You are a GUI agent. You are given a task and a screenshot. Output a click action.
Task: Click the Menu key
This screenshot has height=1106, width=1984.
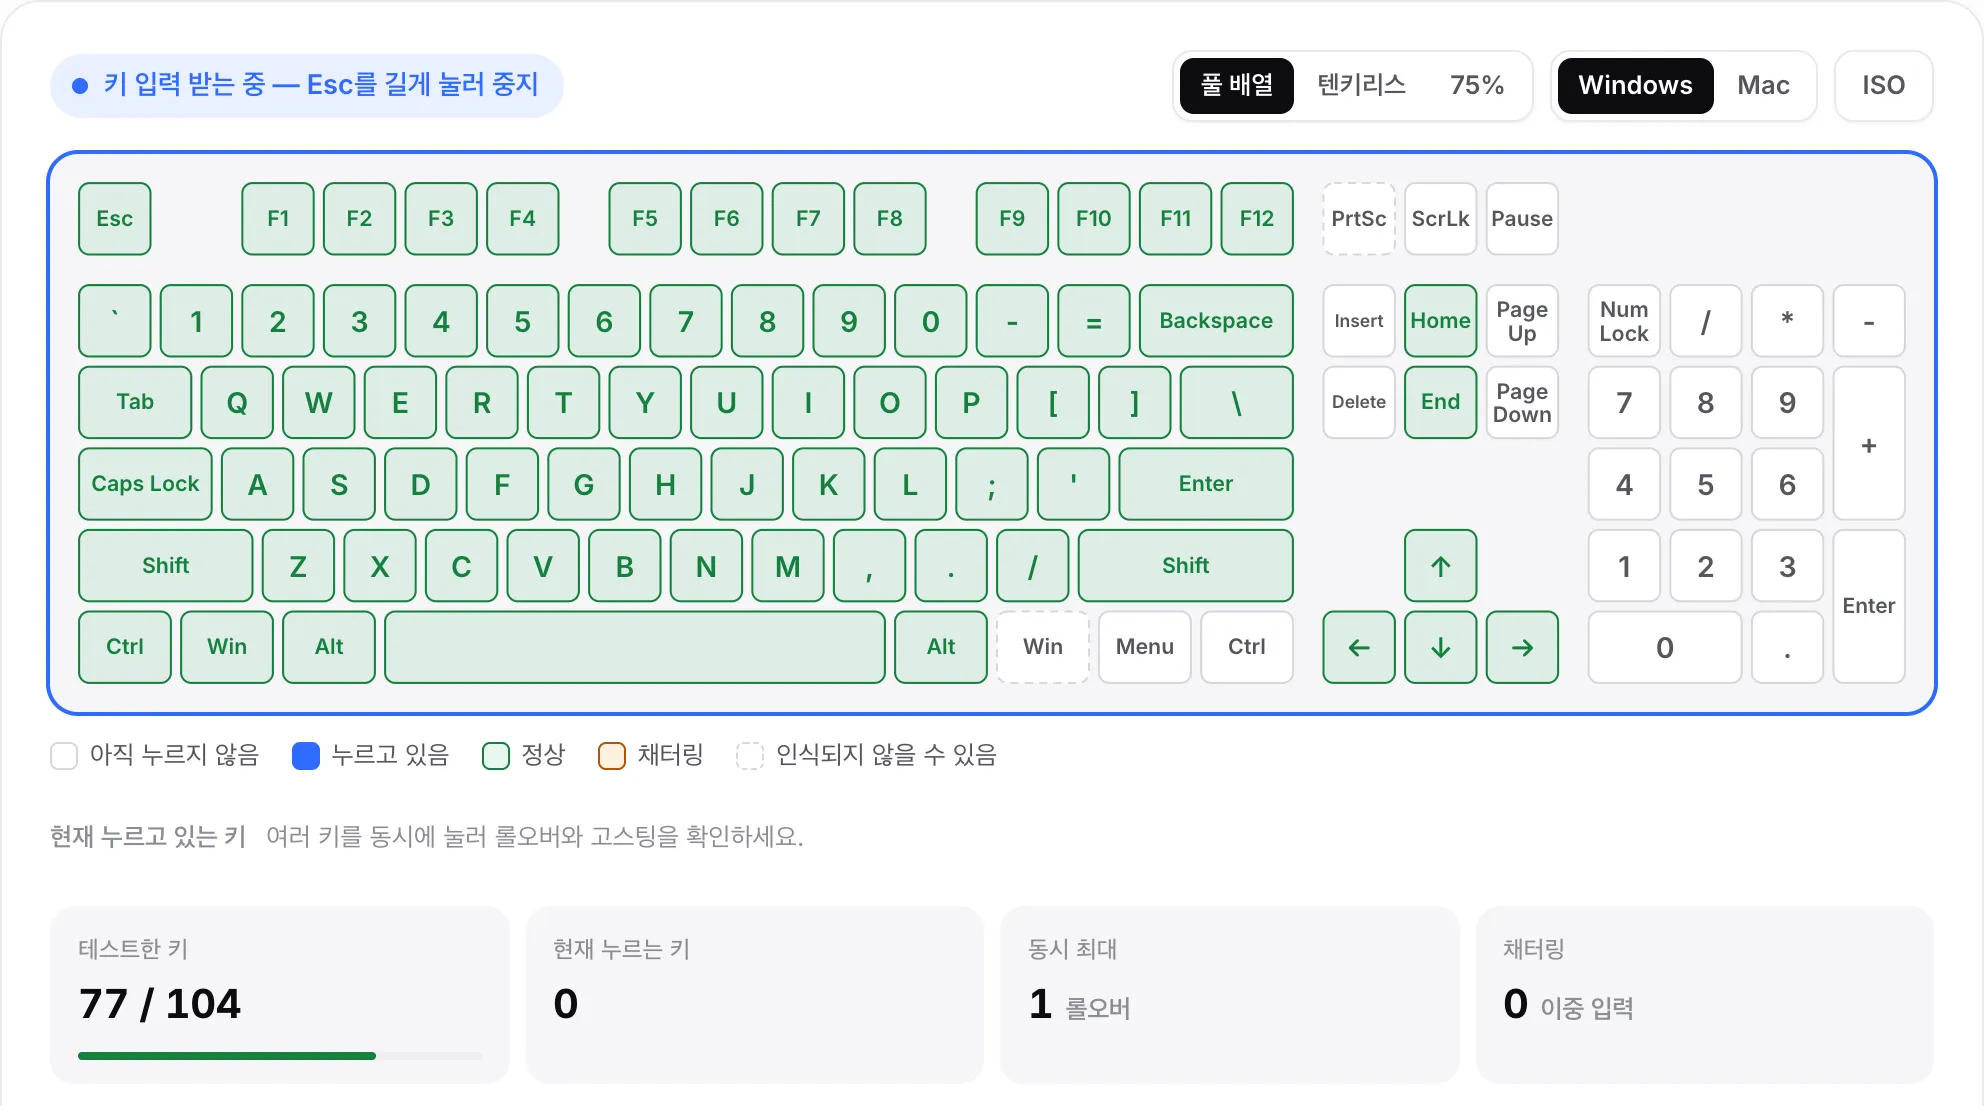(x=1144, y=647)
